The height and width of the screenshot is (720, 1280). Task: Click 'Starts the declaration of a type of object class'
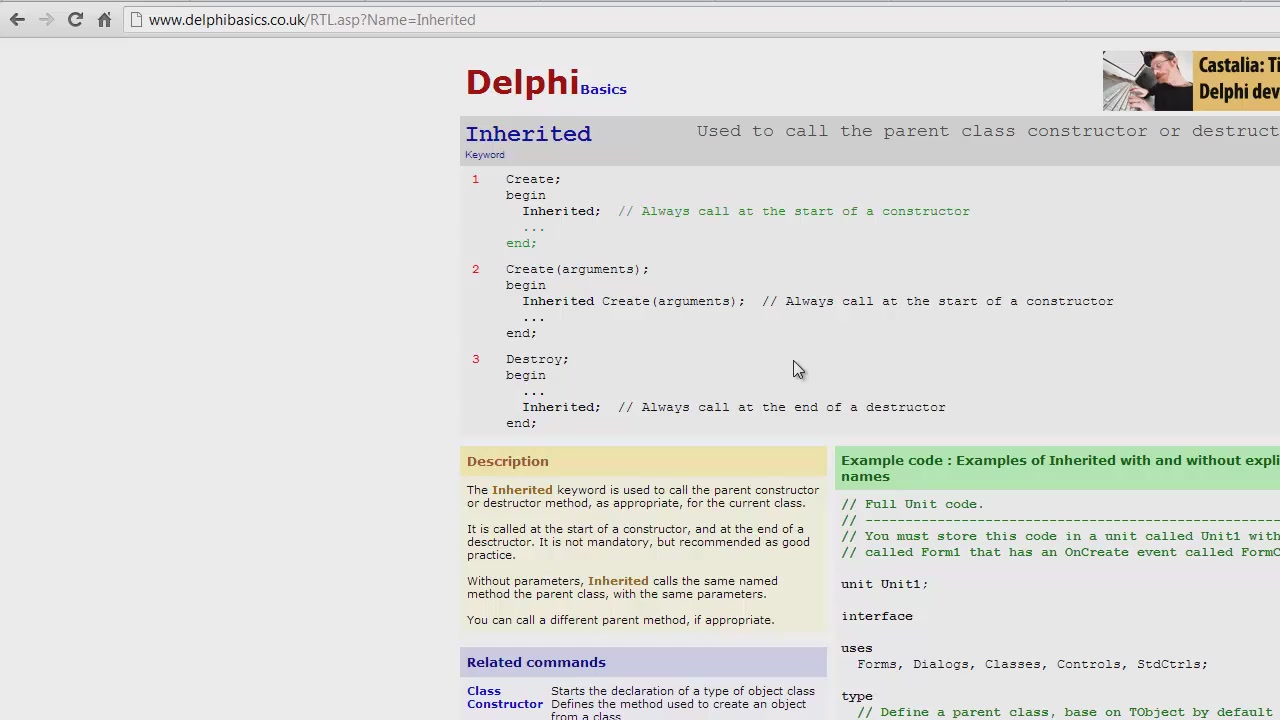tap(683, 691)
